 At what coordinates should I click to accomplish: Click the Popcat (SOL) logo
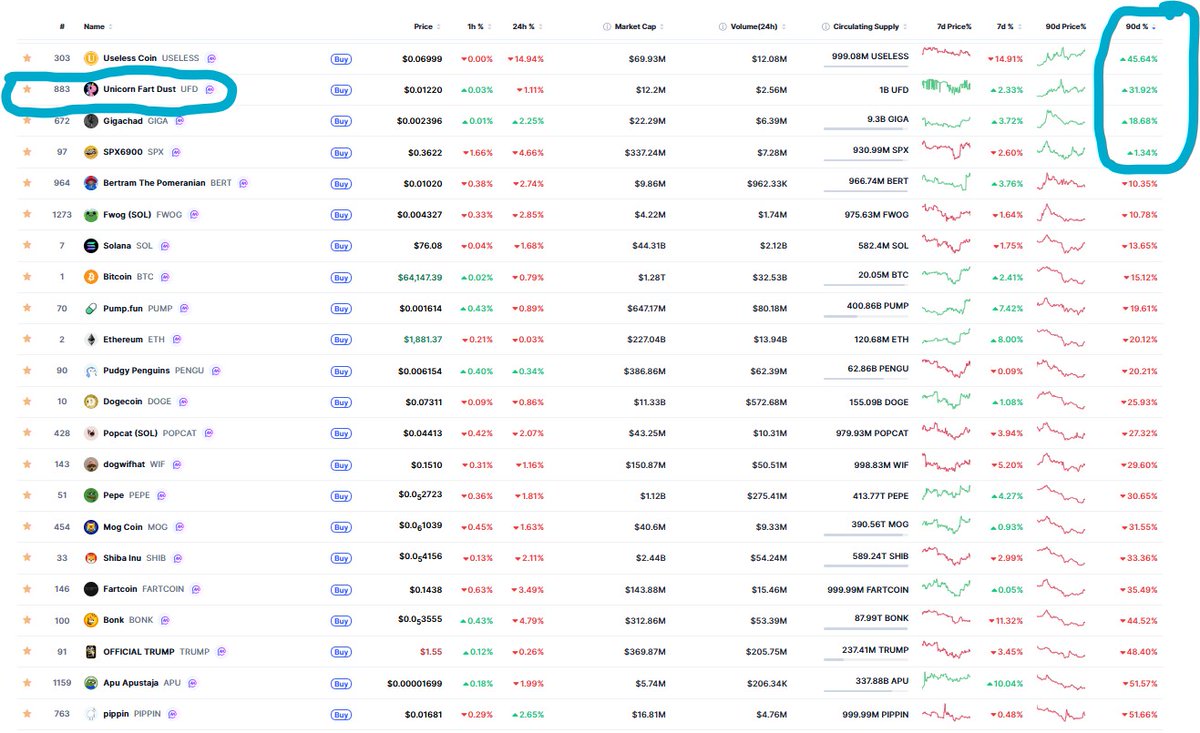tap(91, 434)
